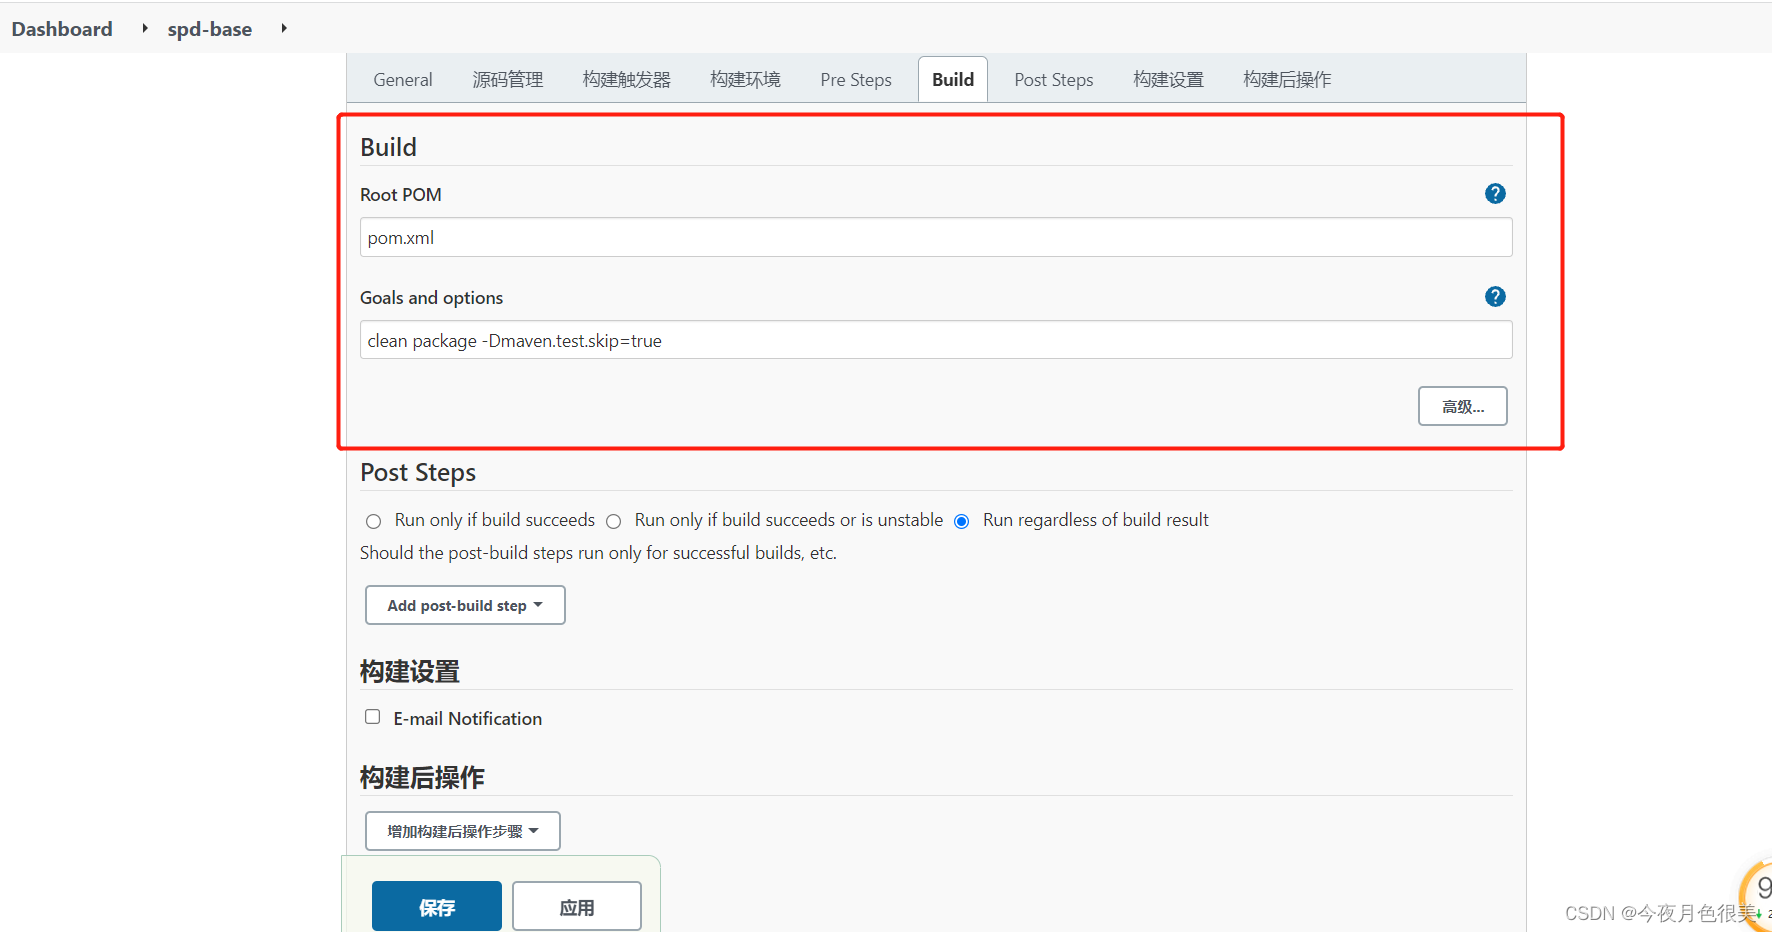Viewport: 1772px width, 932px height.
Task: Expand breadcrumb arrow after spd-base
Action: [284, 29]
